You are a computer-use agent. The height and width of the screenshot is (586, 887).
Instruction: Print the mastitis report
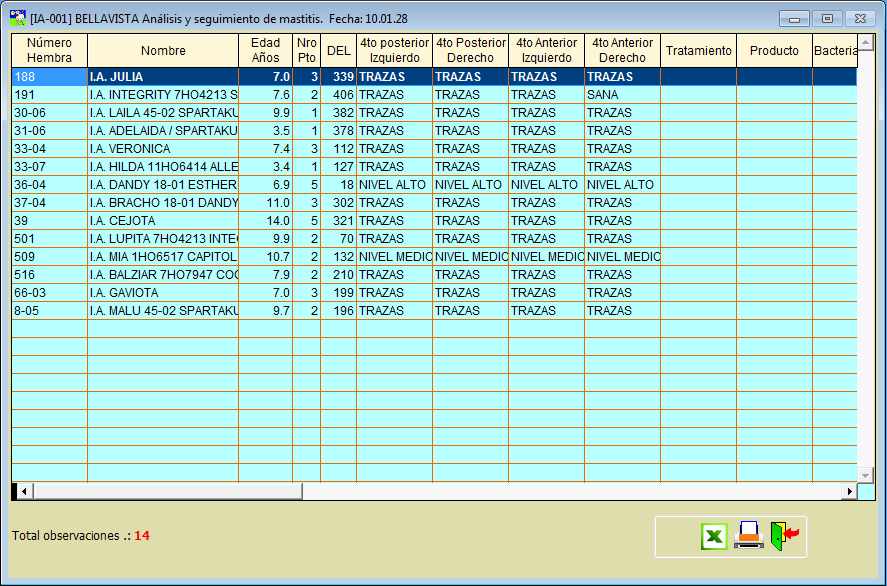click(748, 536)
